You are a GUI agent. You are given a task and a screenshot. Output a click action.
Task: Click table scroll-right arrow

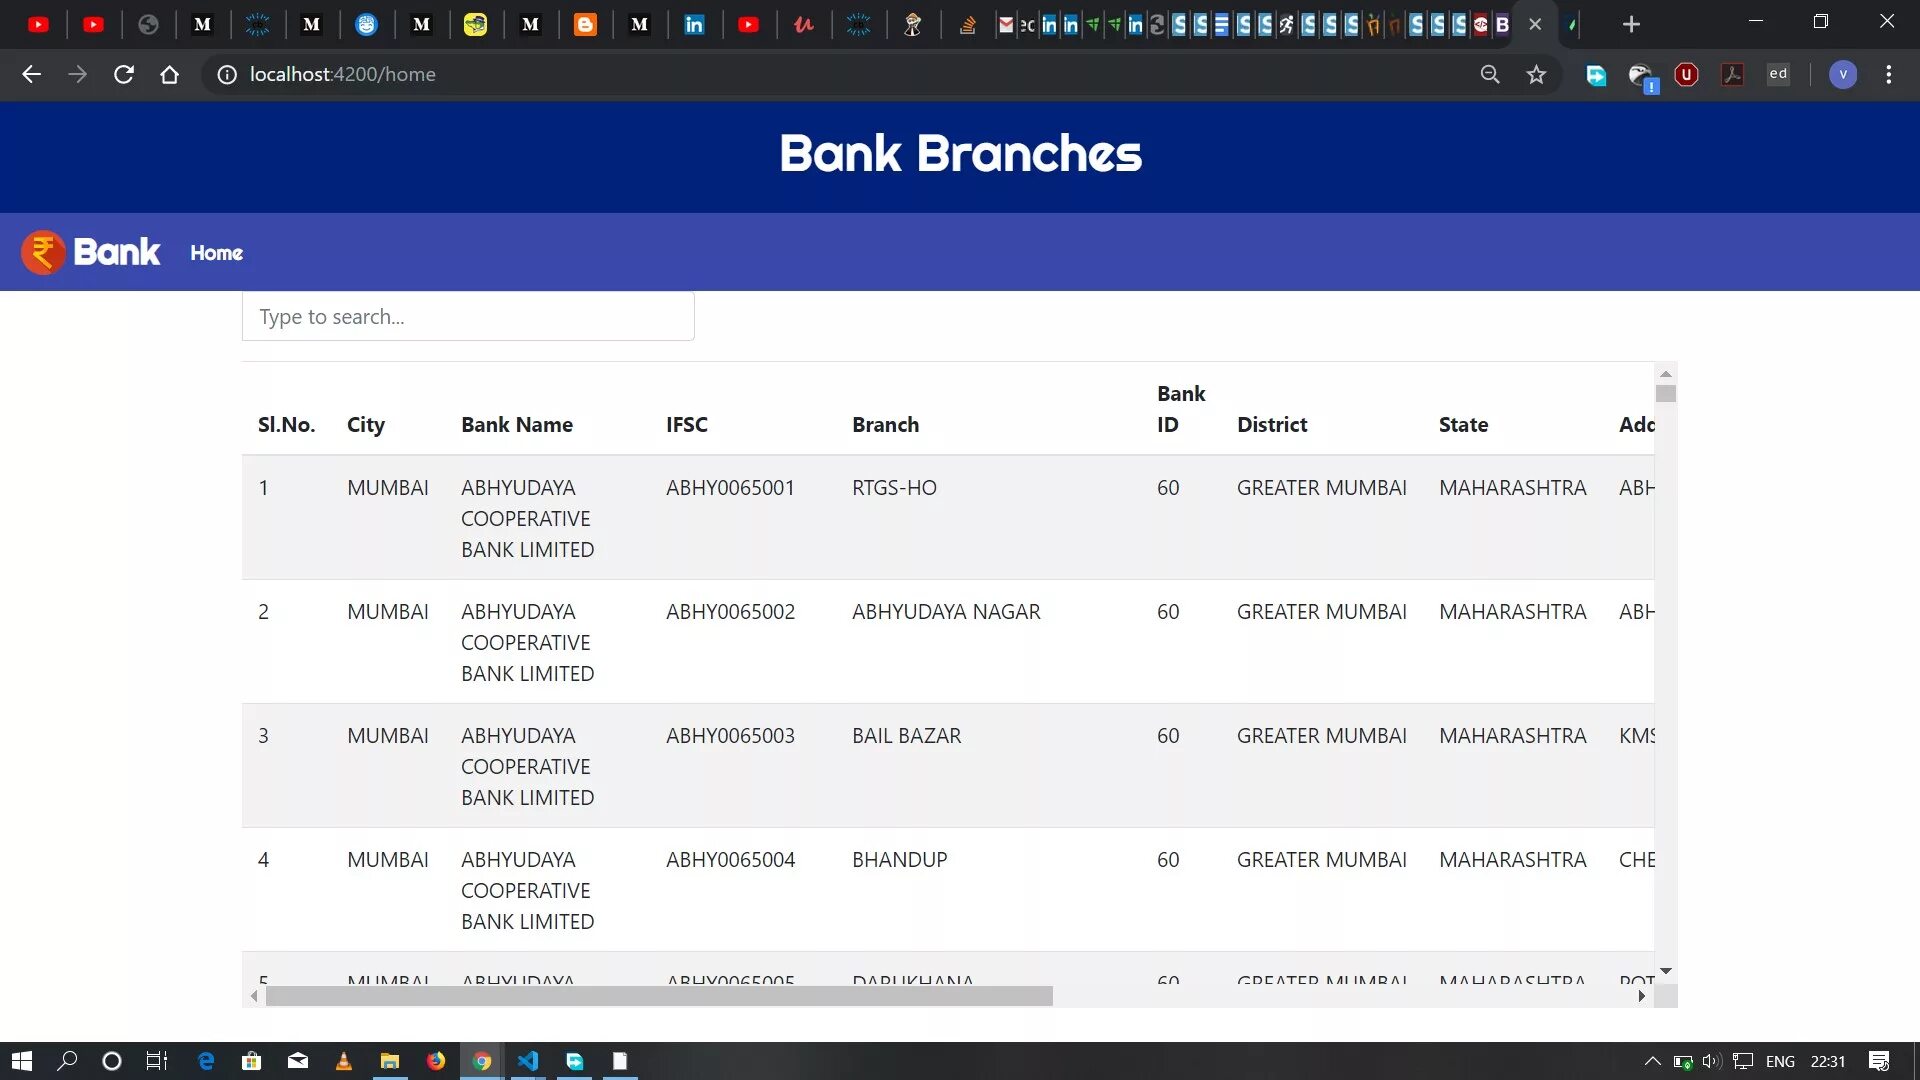pyautogui.click(x=1641, y=996)
